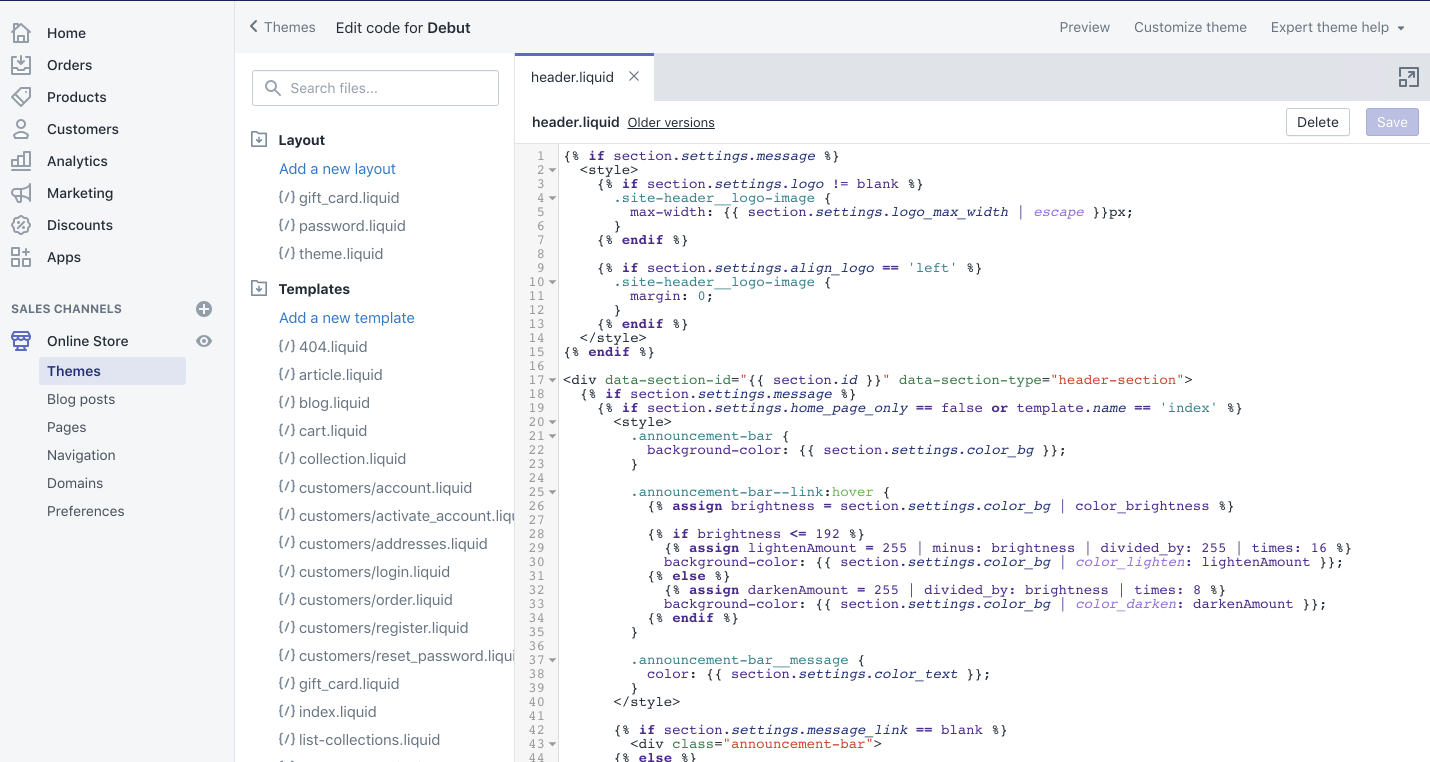Collapse code fold at line 21

pyautogui.click(x=553, y=436)
